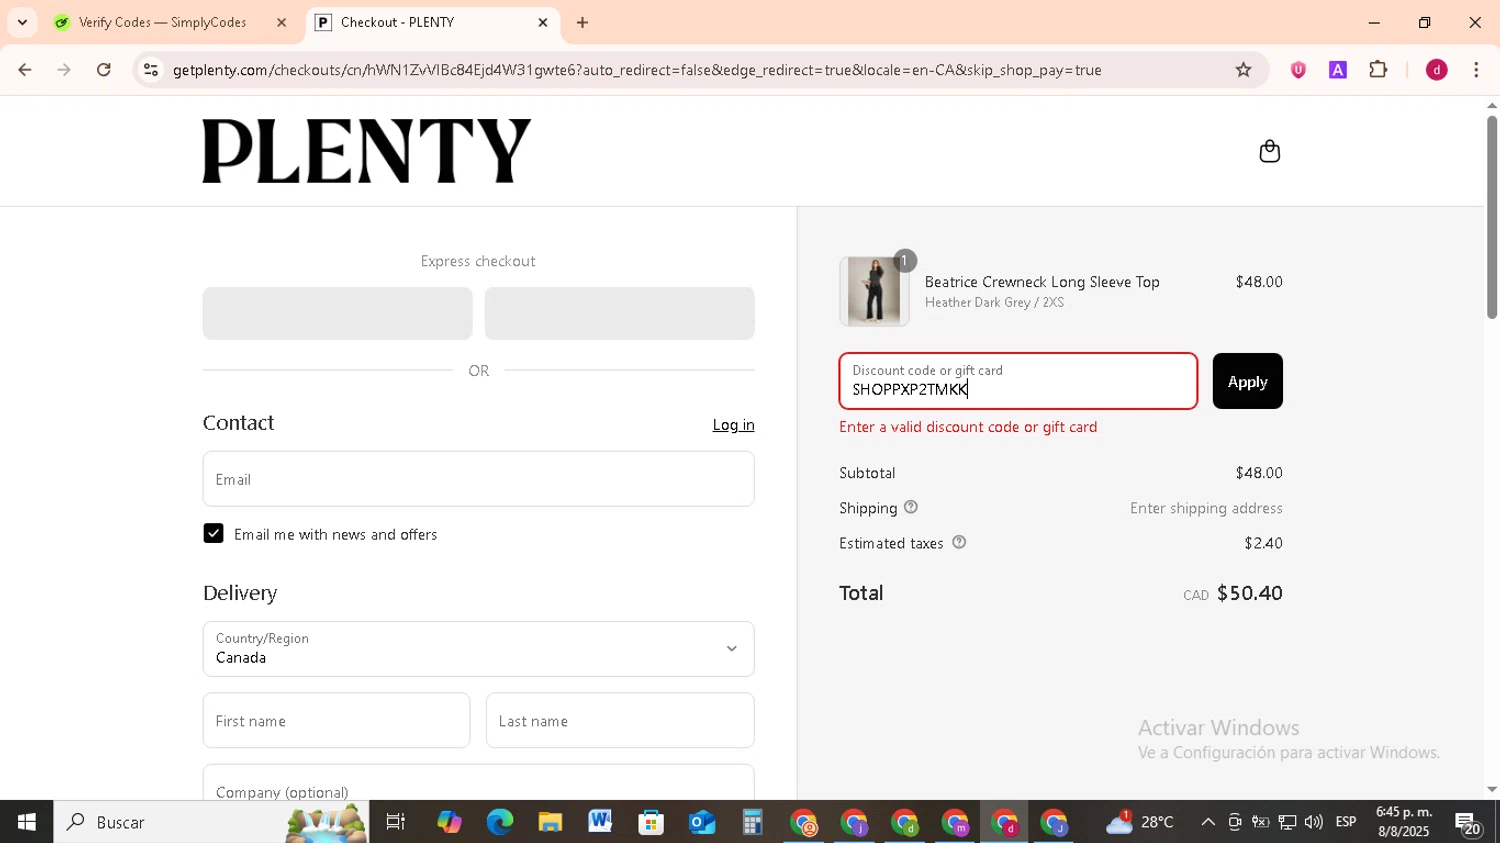Click the 'Enter a valid discount code' error text
This screenshot has height=843, width=1500.
point(968,427)
